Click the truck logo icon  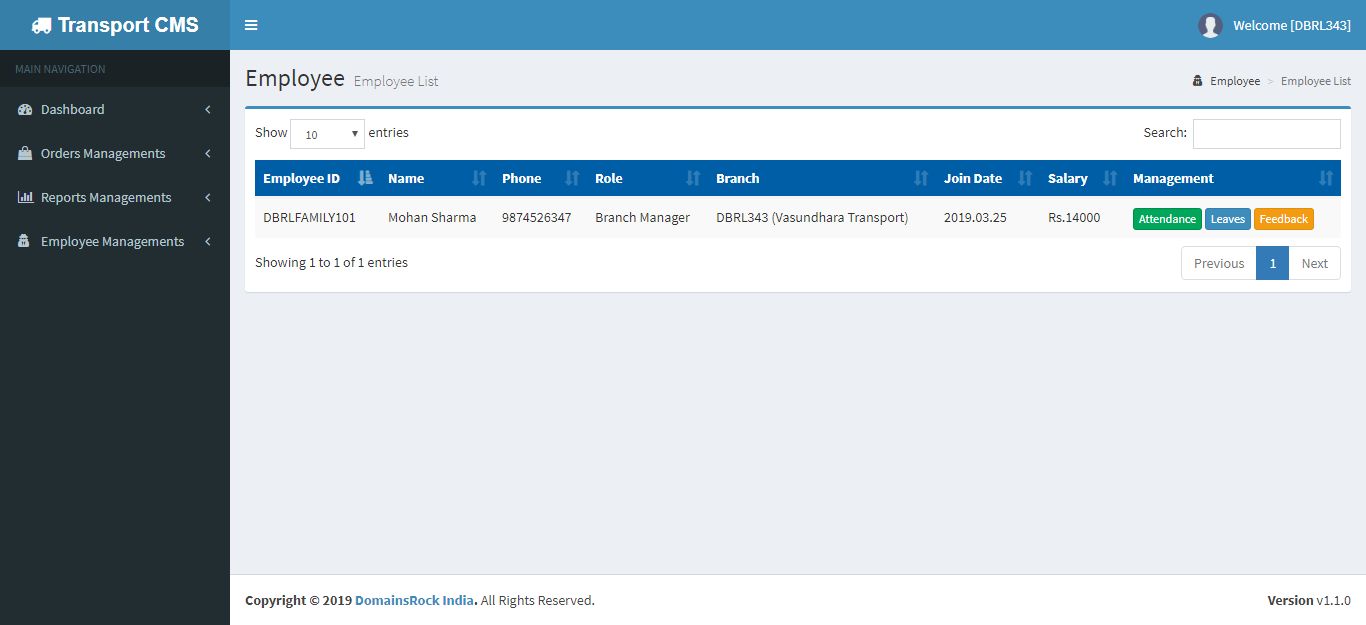(41, 25)
